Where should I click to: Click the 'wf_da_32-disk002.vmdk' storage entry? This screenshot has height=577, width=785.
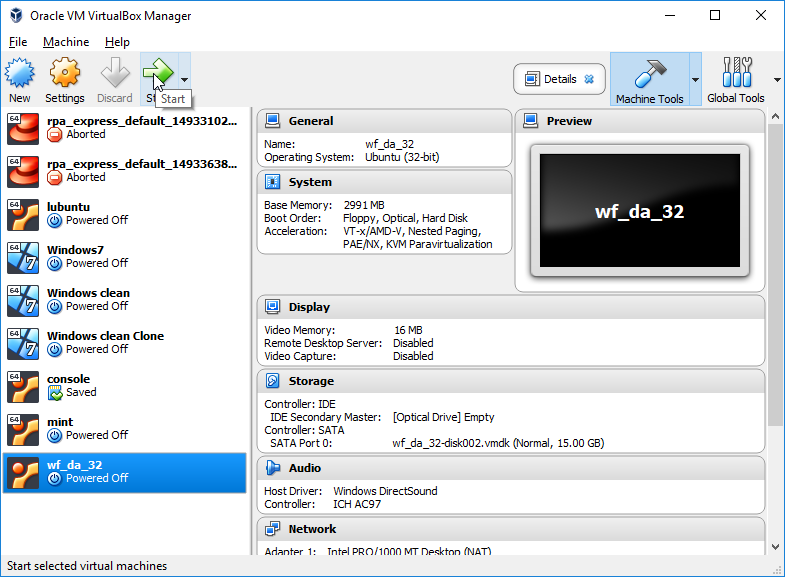498,443
